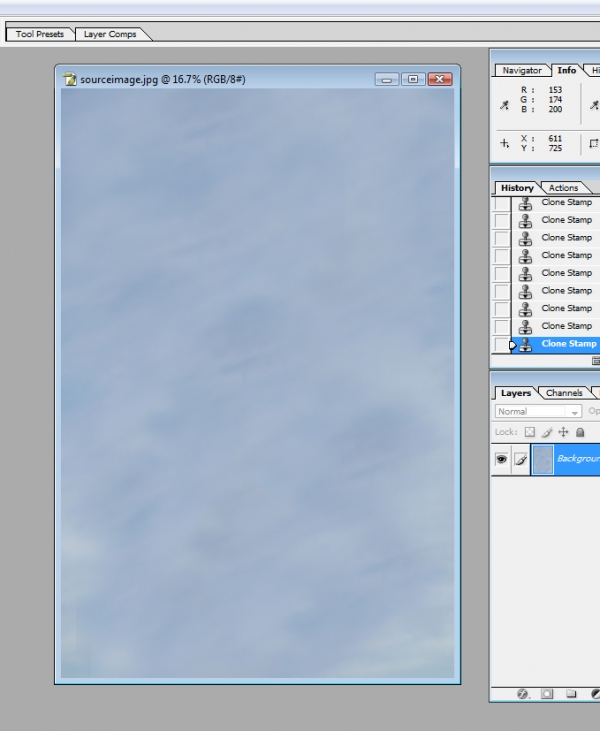Viewport: 600px width, 731px height.
Task: Toggle lock all padlock icon
Action: pyautogui.click(x=580, y=432)
